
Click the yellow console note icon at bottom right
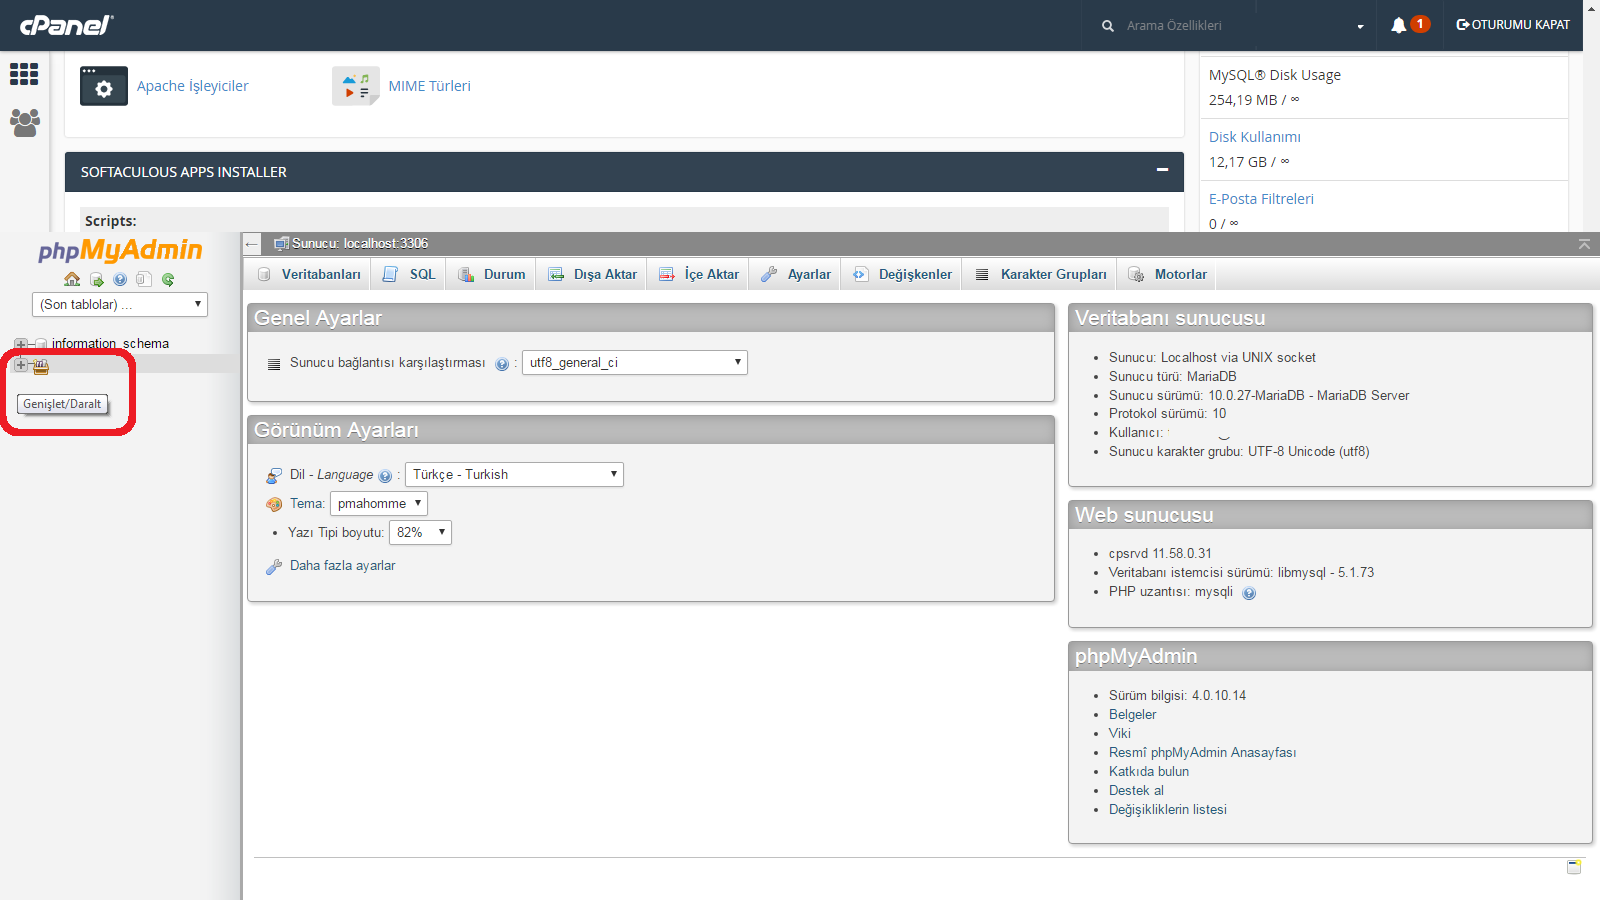pyautogui.click(x=1574, y=867)
